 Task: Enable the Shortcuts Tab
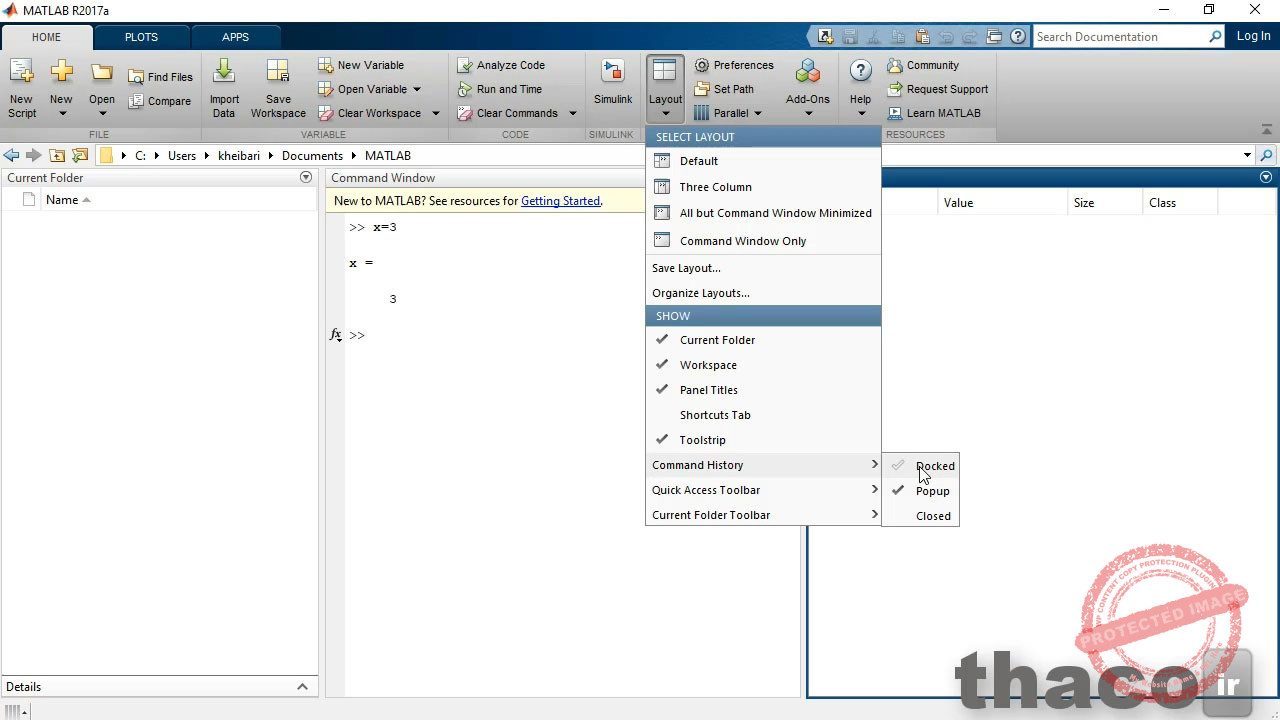[x=715, y=414]
